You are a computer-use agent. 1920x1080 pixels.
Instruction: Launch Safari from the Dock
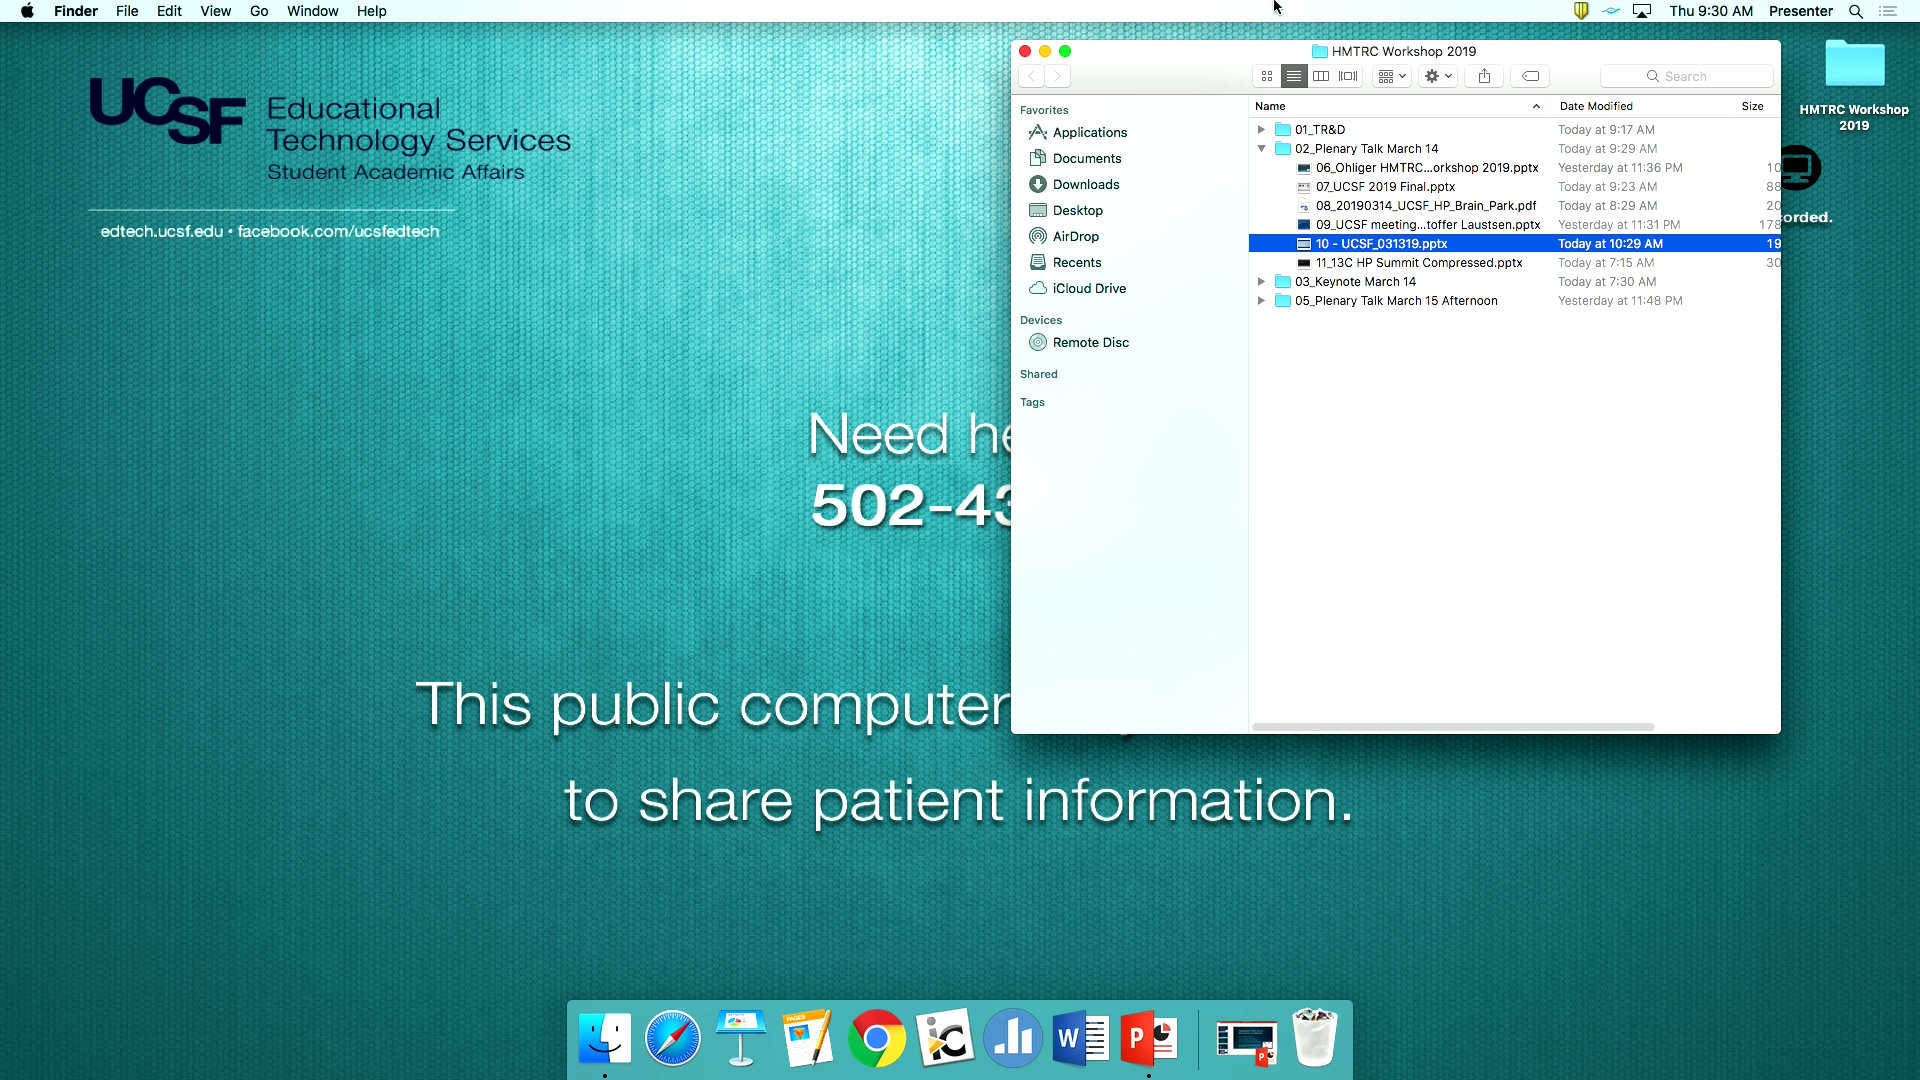tap(673, 1039)
